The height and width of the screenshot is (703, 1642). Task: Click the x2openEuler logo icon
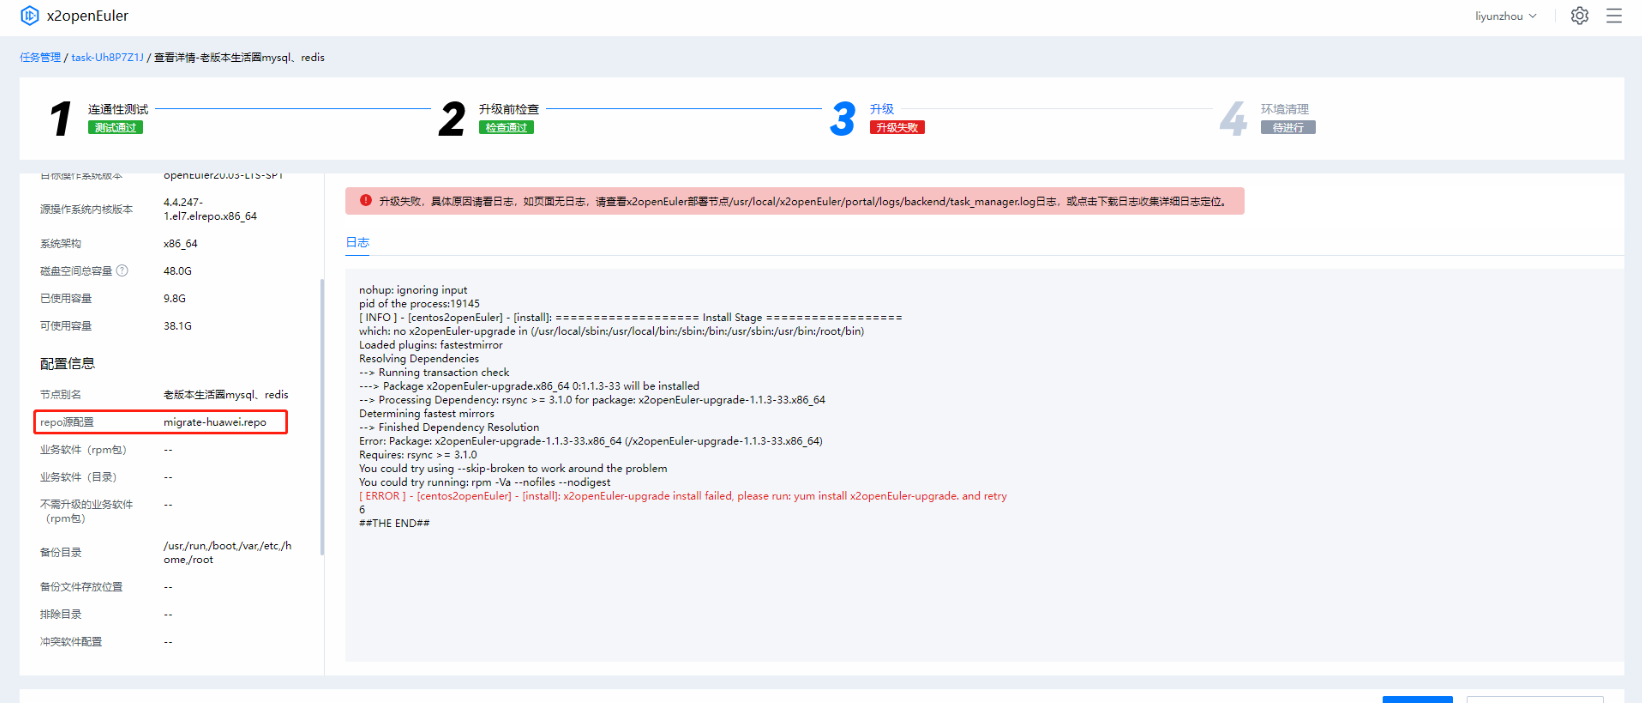pyautogui.click(x=30, y=16)
